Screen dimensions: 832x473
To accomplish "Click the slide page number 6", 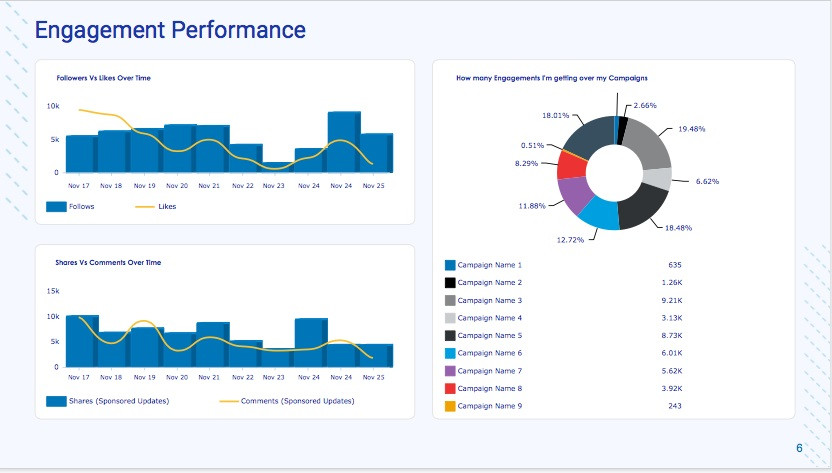I will pos(799,449).
